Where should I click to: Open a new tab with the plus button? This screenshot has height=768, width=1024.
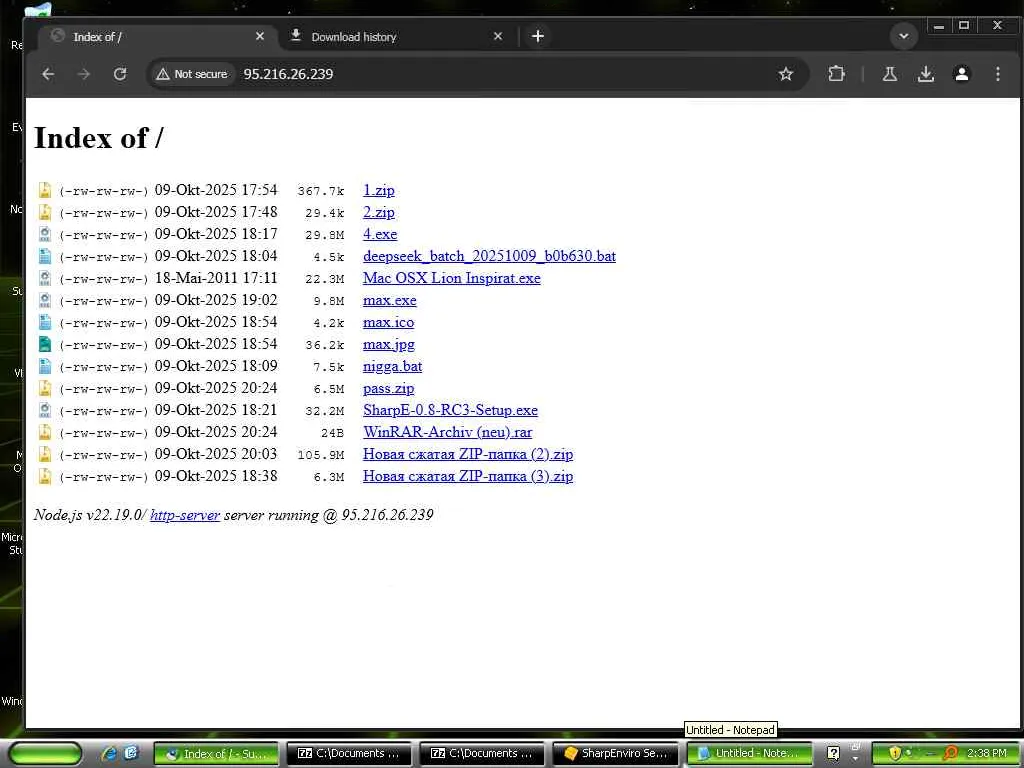(537, 37)
